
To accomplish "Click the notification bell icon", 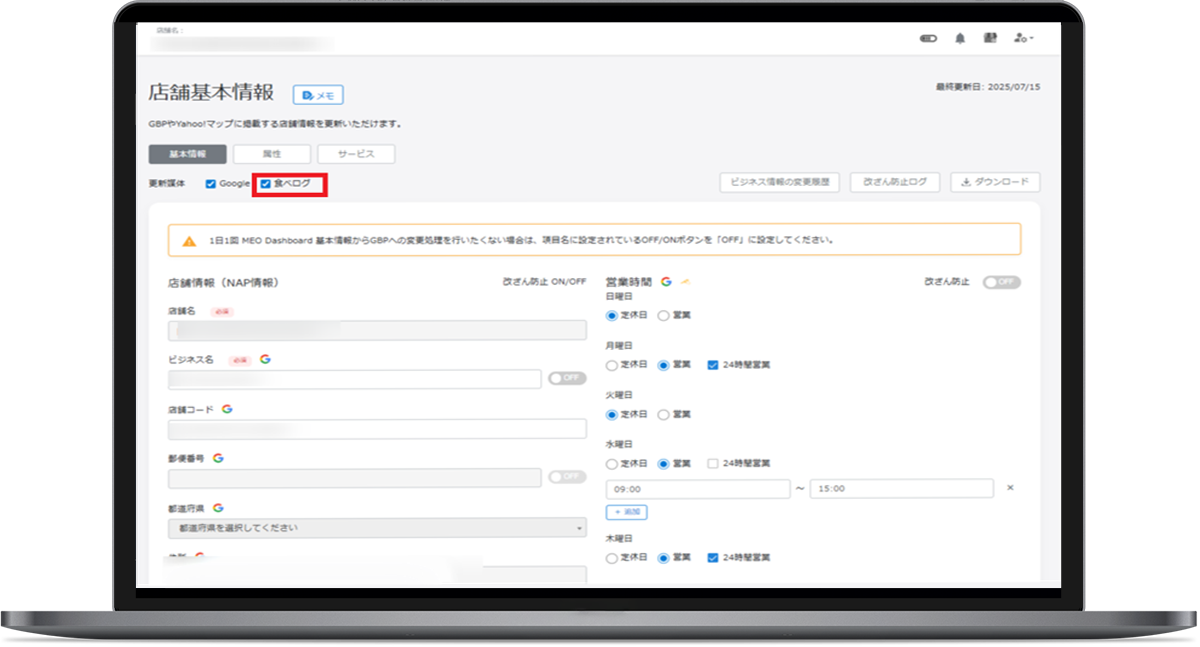I will coord(960,38).
